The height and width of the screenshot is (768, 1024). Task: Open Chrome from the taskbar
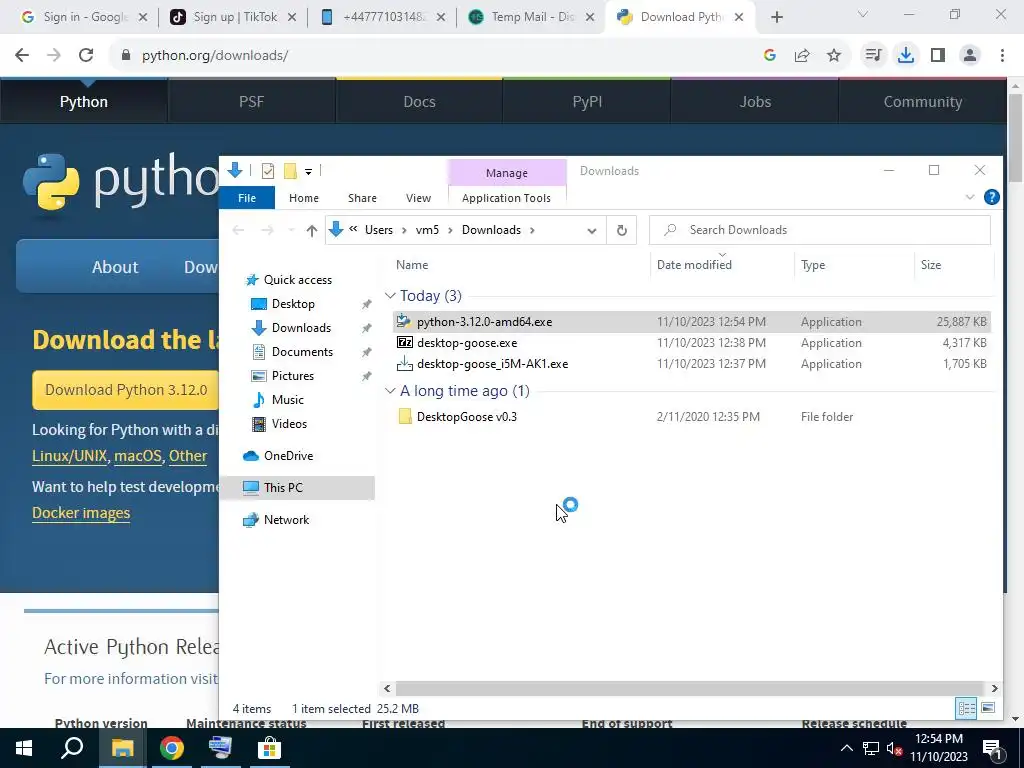pyautogui.click(x=172, y=748)
